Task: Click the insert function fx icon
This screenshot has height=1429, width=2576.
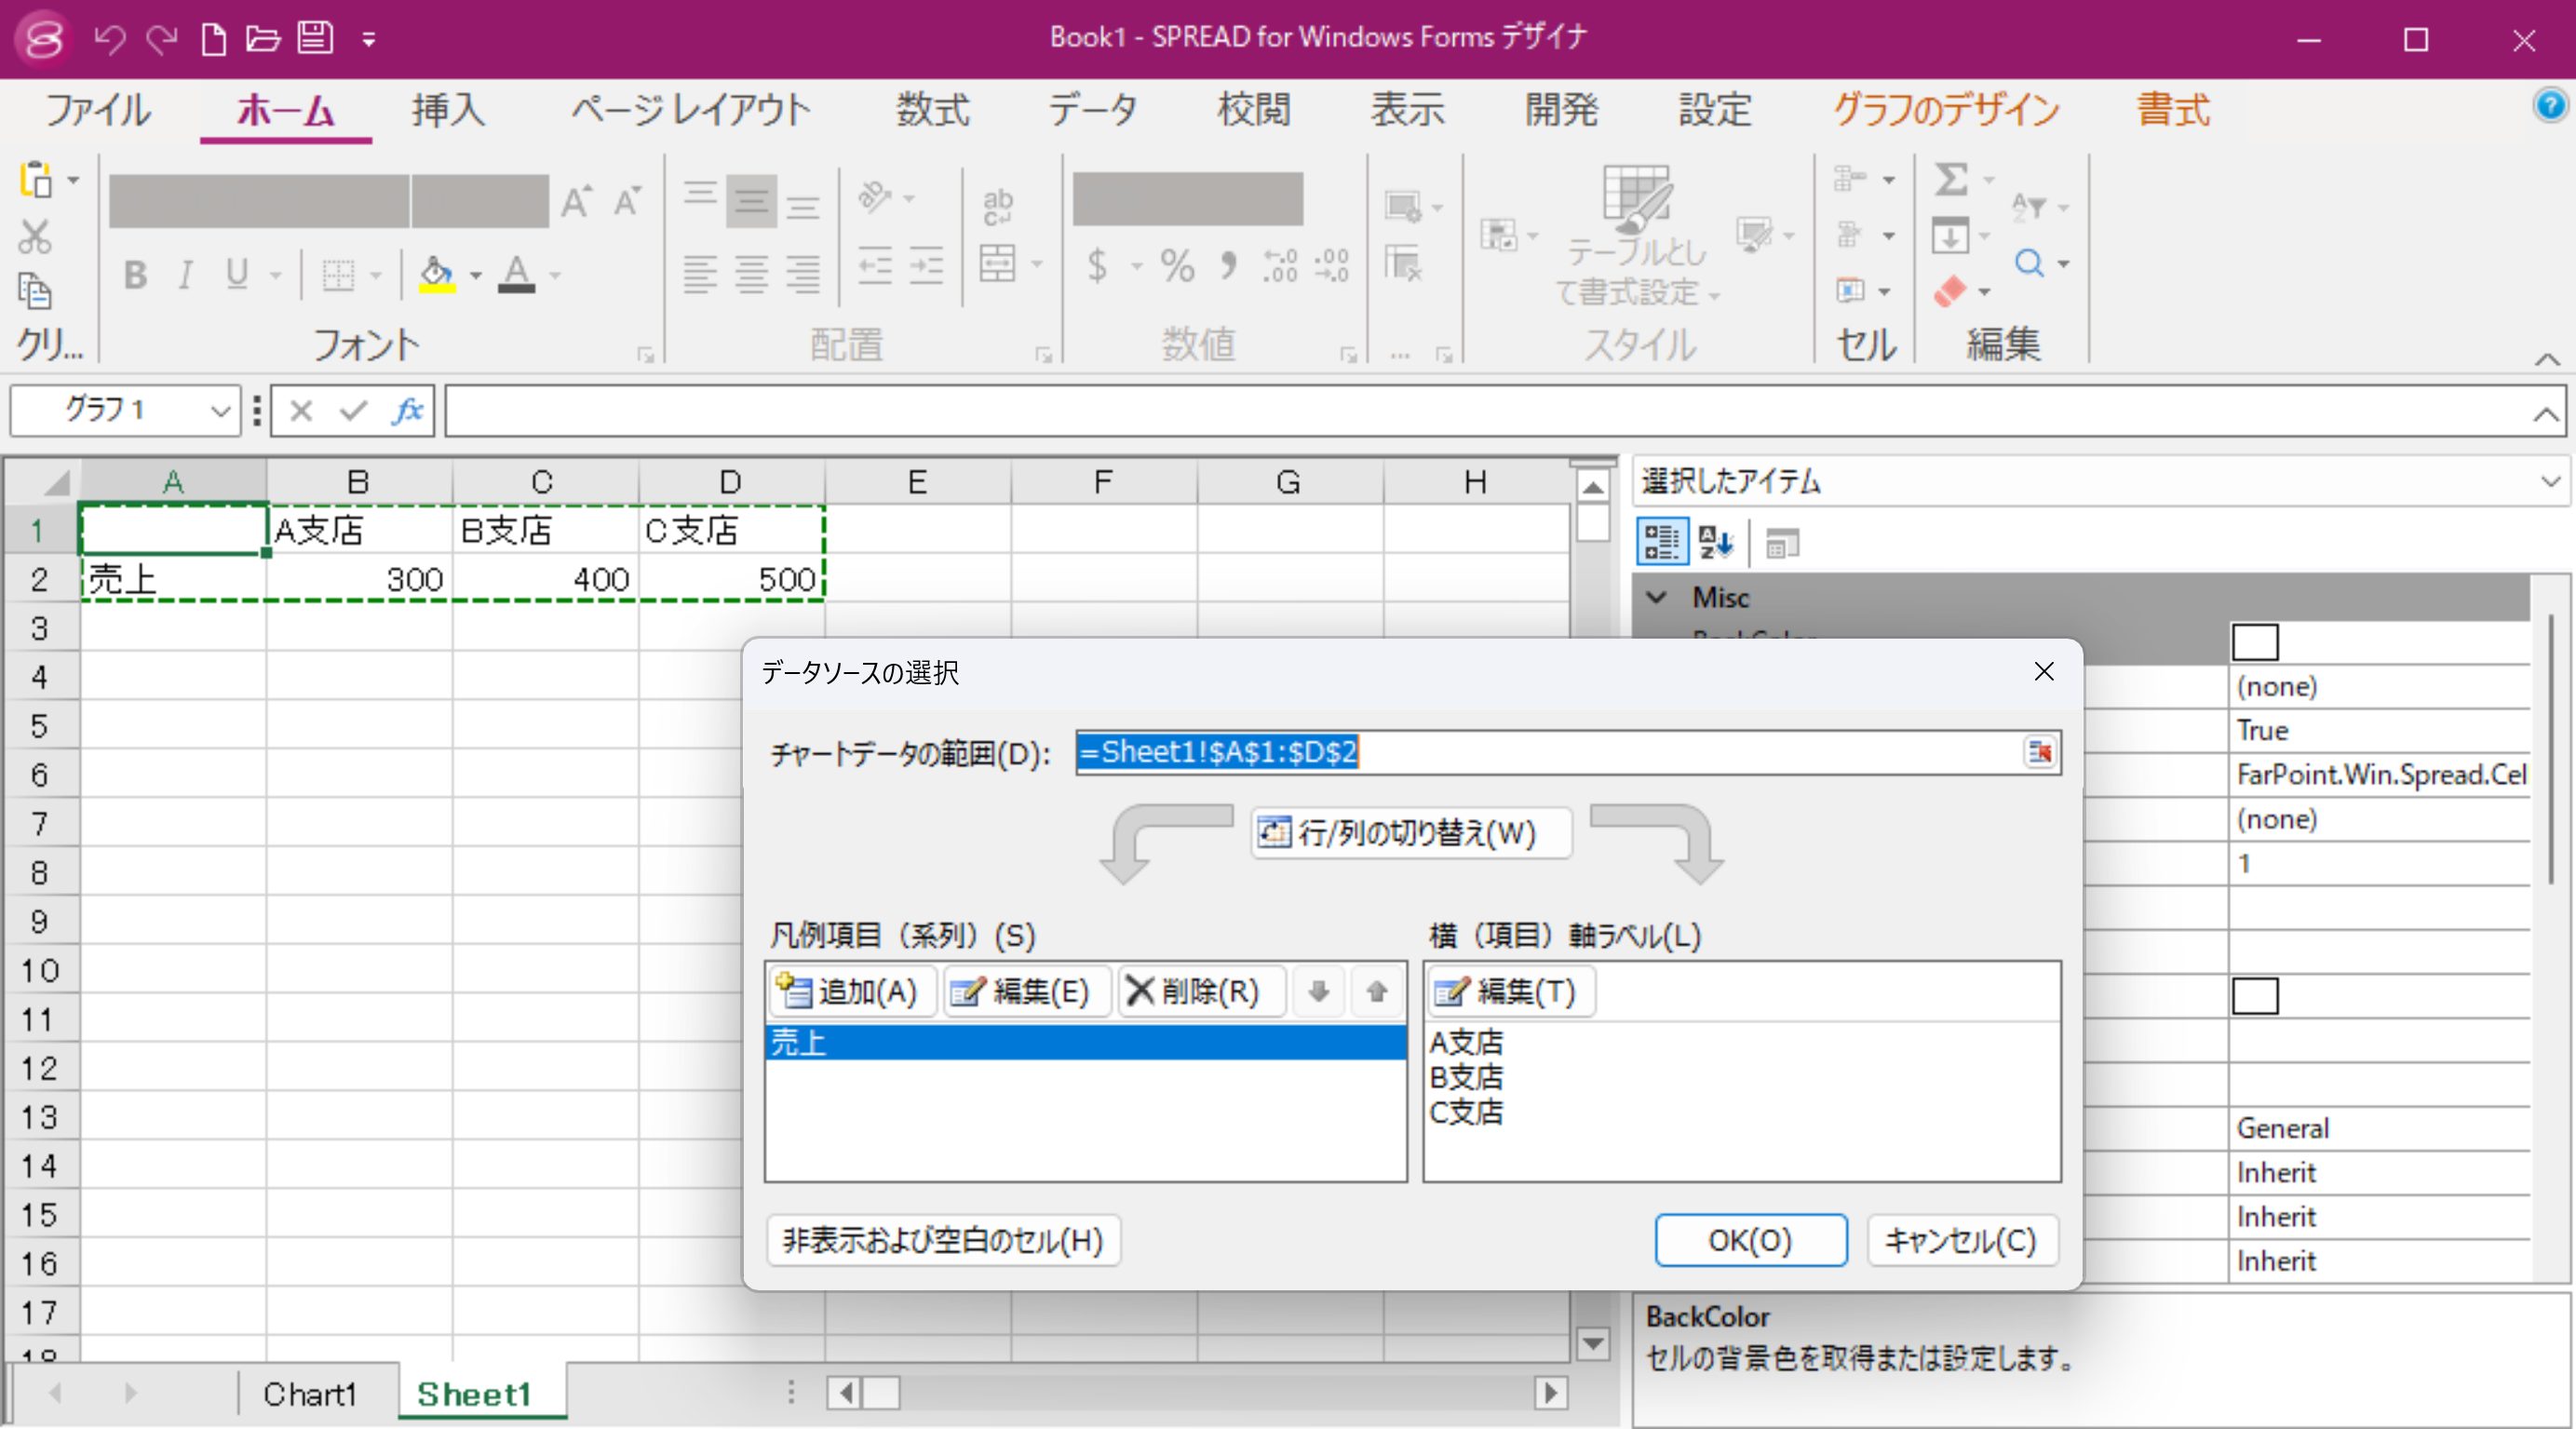Action: pyautogui.click(x=407, y=410)
